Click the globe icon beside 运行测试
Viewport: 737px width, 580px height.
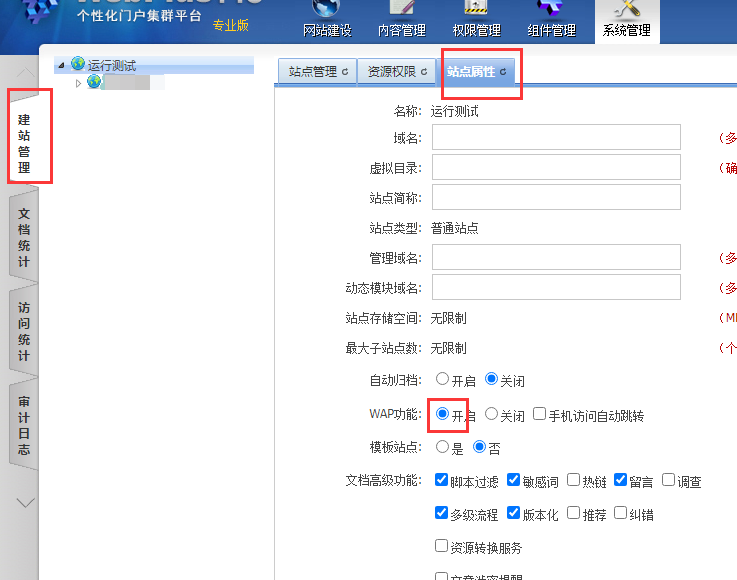78,65
